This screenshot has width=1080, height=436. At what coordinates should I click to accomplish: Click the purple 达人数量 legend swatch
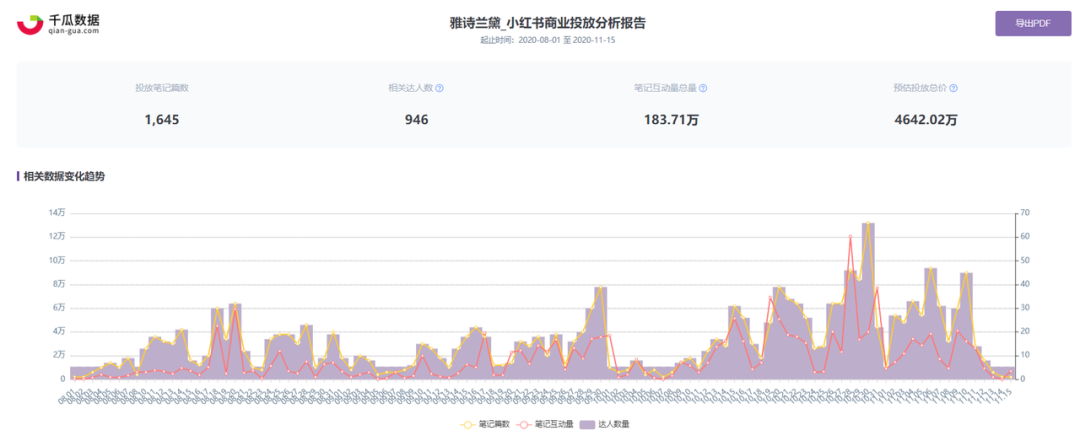pos(588,424)
